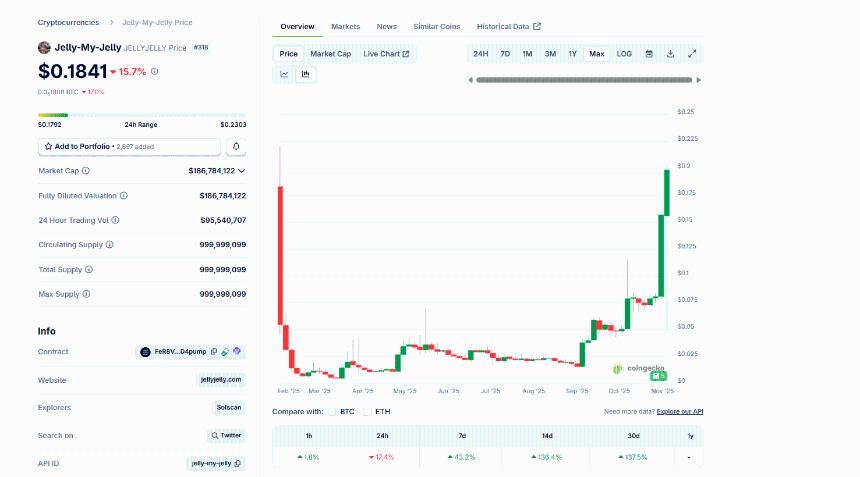Click Circulating Supply info icon
Image resolution: width=860 pixels, height=477 pixels.
pos(110,245)
